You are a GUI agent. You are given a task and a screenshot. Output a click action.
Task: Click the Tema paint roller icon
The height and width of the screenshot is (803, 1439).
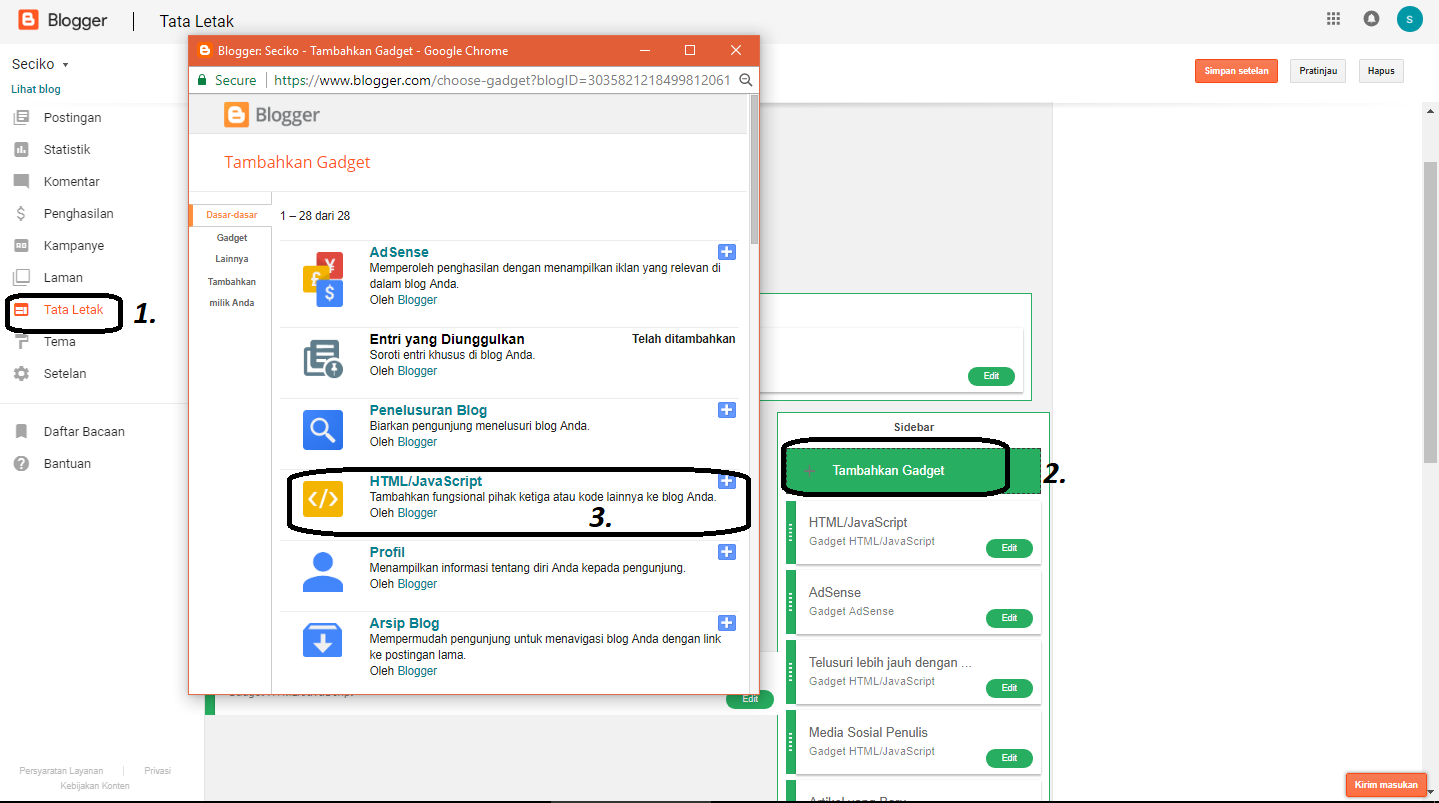click(x=21, y=341)
